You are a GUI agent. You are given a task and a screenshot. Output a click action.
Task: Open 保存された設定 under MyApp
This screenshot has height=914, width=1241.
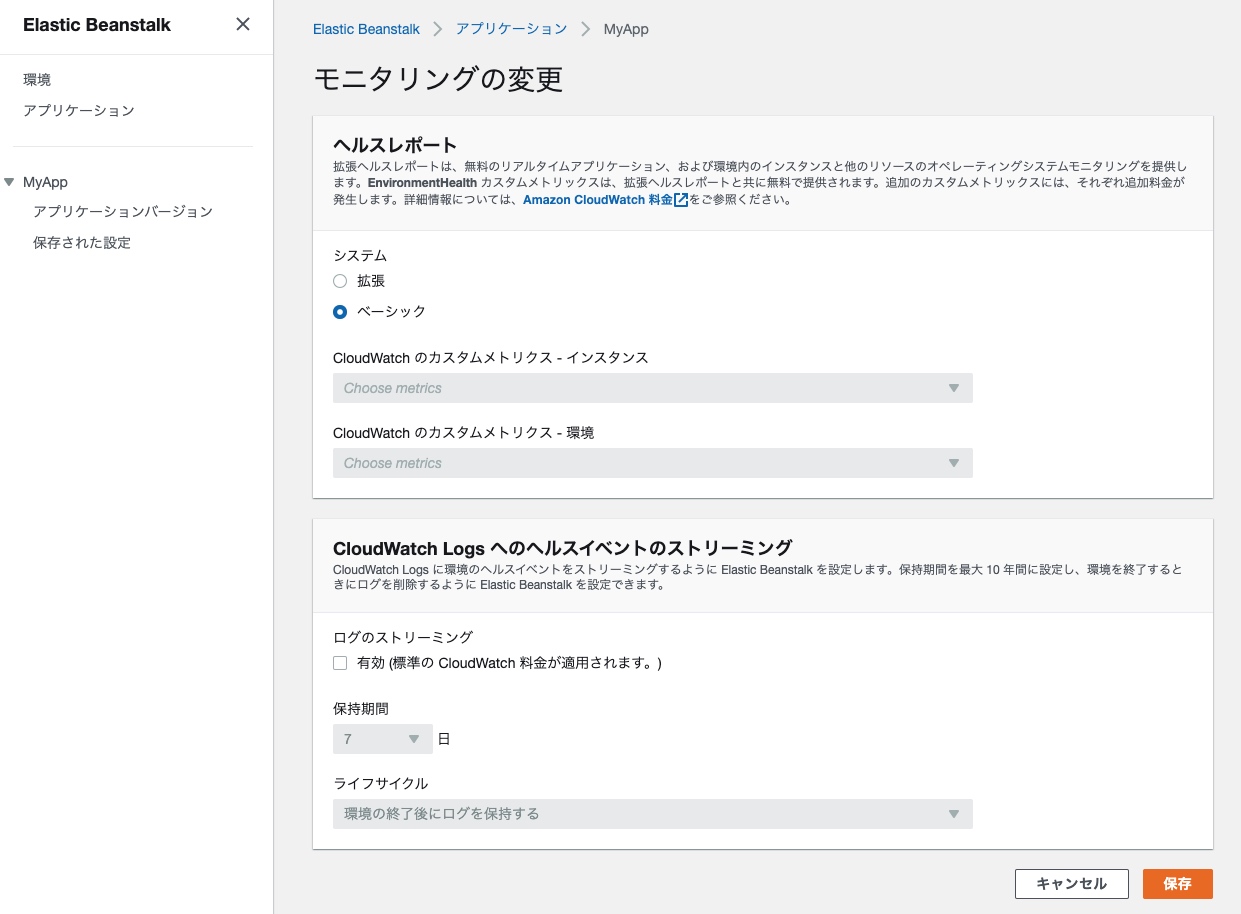point(81,243)
